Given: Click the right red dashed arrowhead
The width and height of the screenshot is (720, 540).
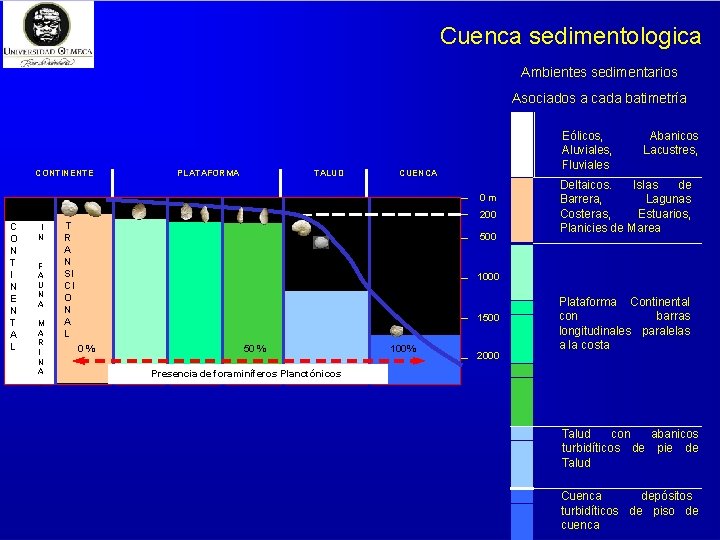Looking at the screenshot, I should click(x=417, y=361).
